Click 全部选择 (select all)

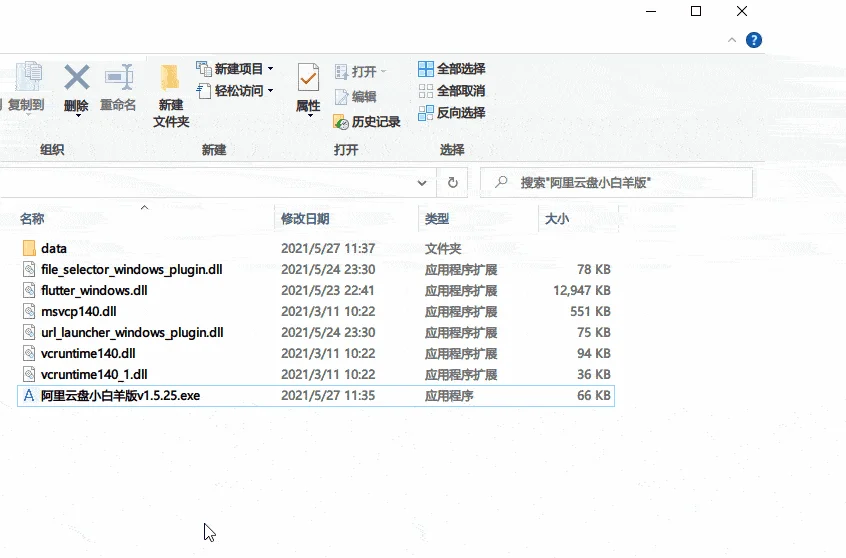pyautogui.click(x=452, y=69)
